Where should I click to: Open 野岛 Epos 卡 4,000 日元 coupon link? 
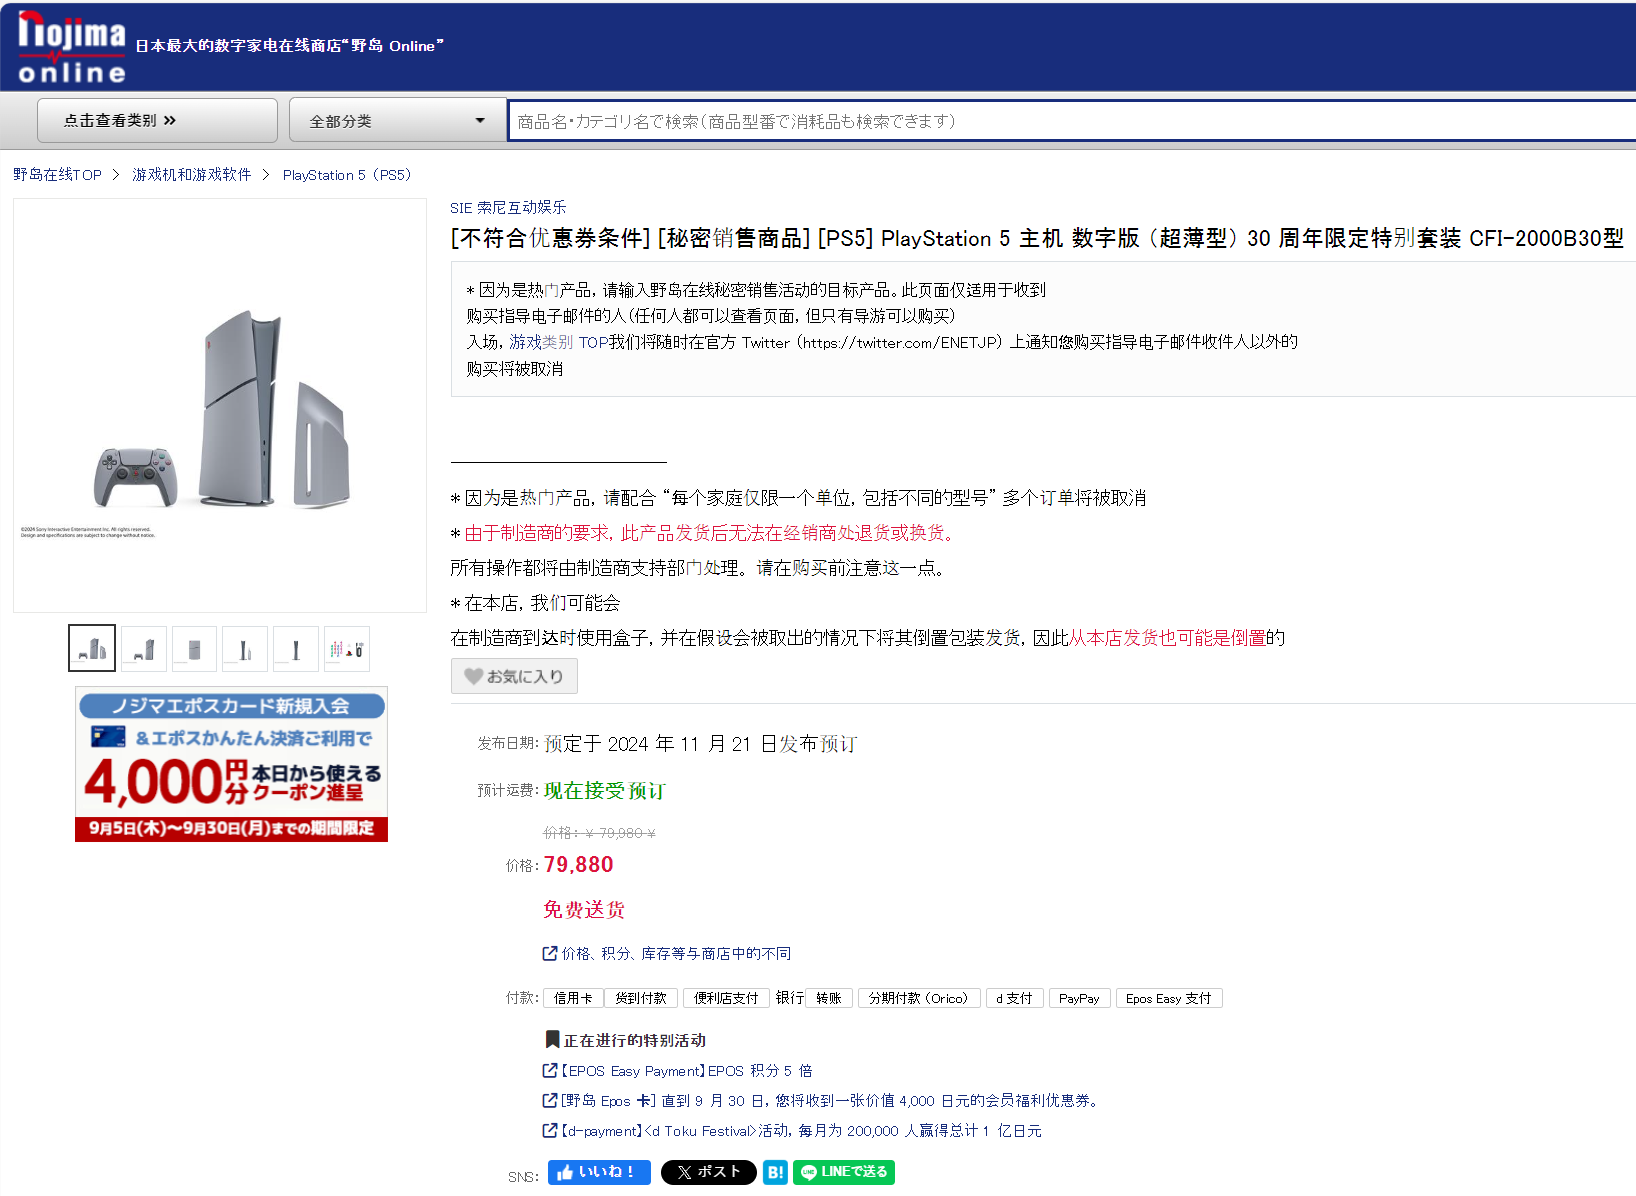[831, 1101]
